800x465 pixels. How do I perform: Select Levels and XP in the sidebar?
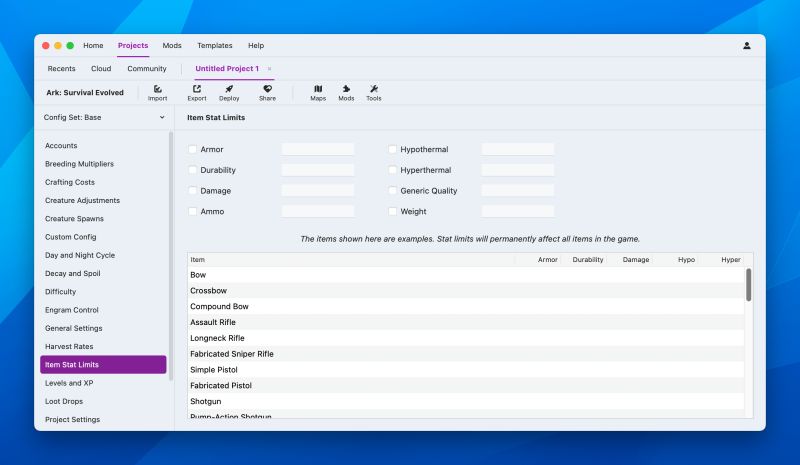pyautogui.click(x=103, y=383)
